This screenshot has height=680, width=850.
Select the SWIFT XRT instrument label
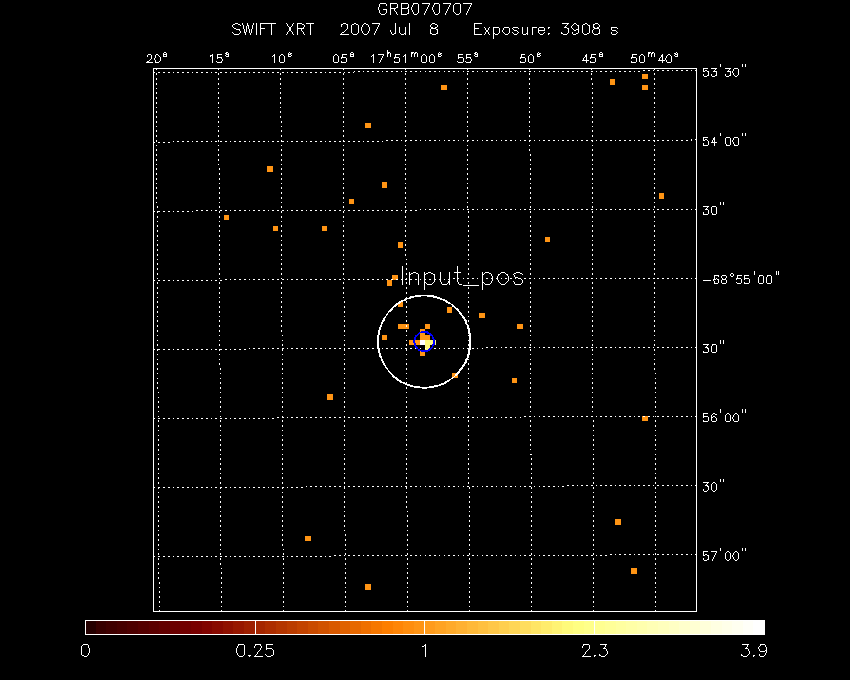pos(273,29)
